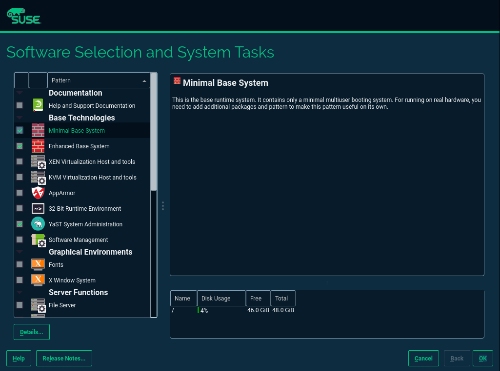Enable Help and Support Documentation checkbox
Image resolution: width=500 pixels, height=371 pixels.
click(x=20, y=105)
